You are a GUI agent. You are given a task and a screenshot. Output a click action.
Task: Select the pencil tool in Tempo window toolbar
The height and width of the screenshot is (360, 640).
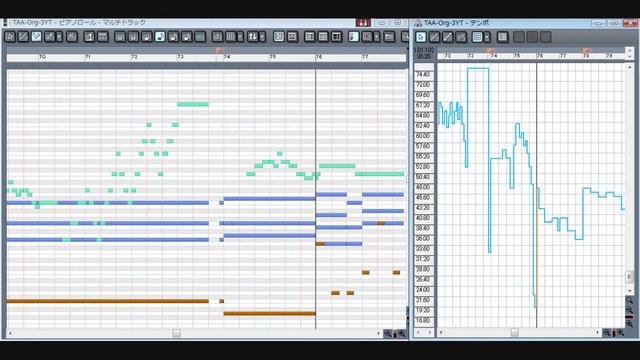click(x=434, y=37)
